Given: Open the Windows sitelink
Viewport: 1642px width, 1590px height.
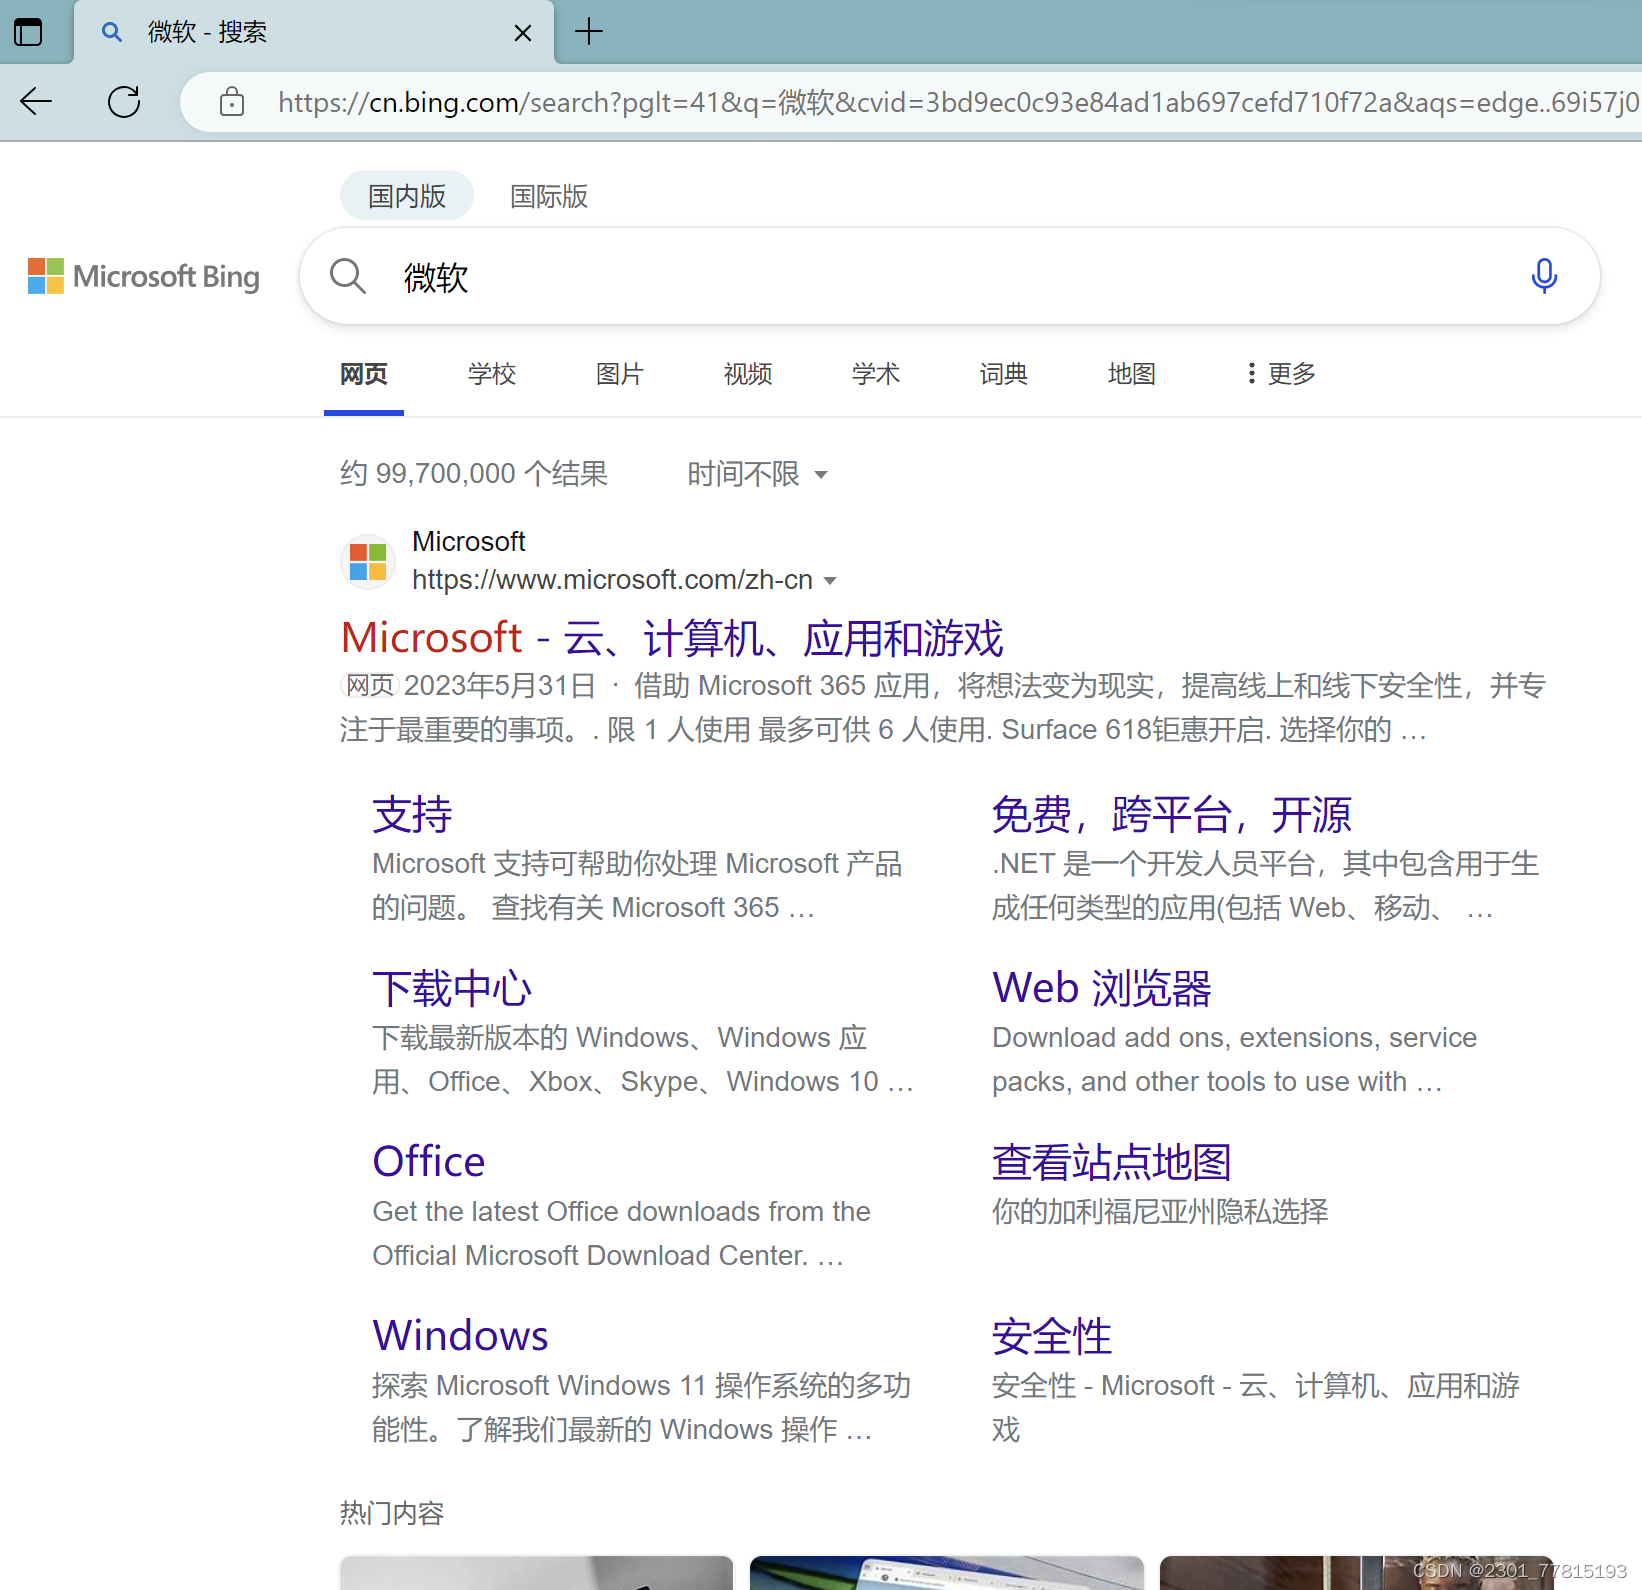Looking at the screenshot, I should 460,1336.
